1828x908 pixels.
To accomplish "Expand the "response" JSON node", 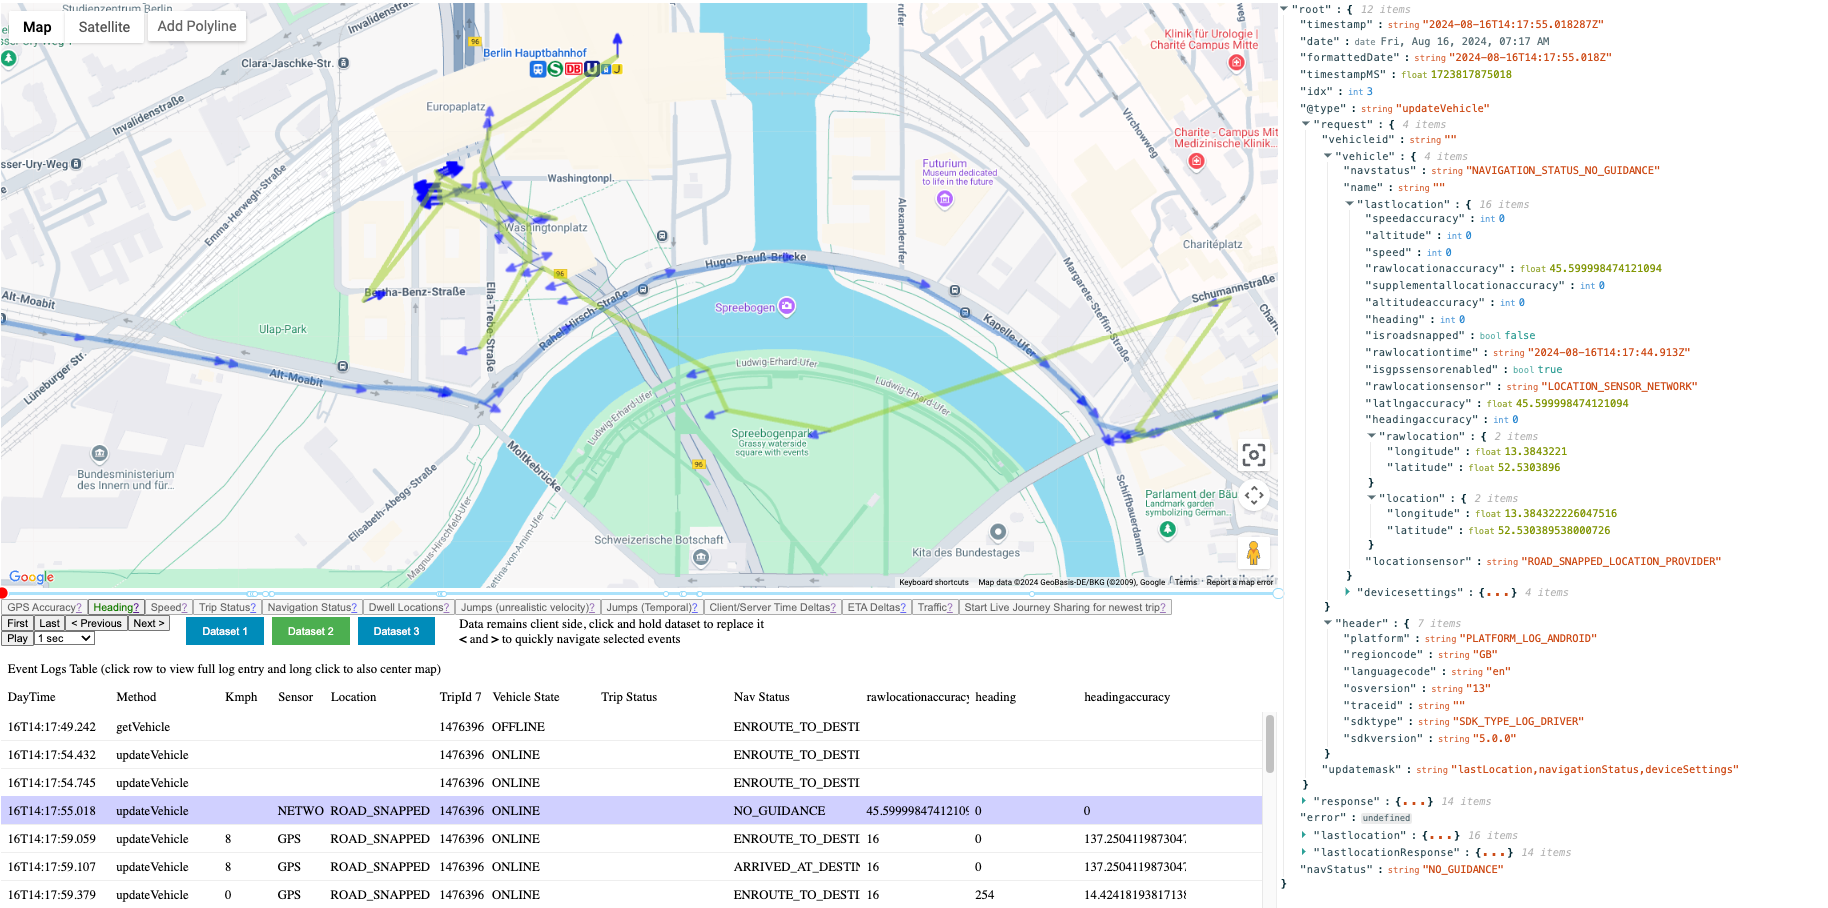I will click(x=1305, y=801).
